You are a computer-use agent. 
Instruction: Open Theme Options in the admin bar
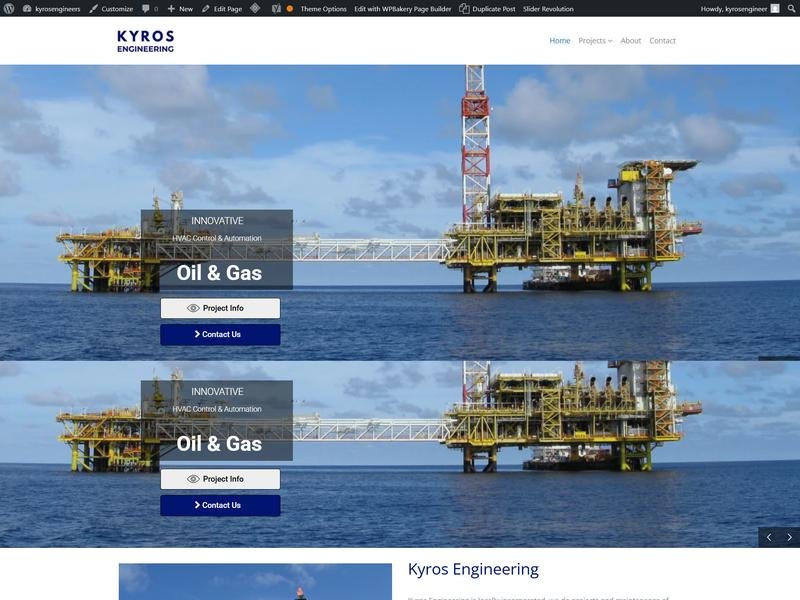point(323,9)
